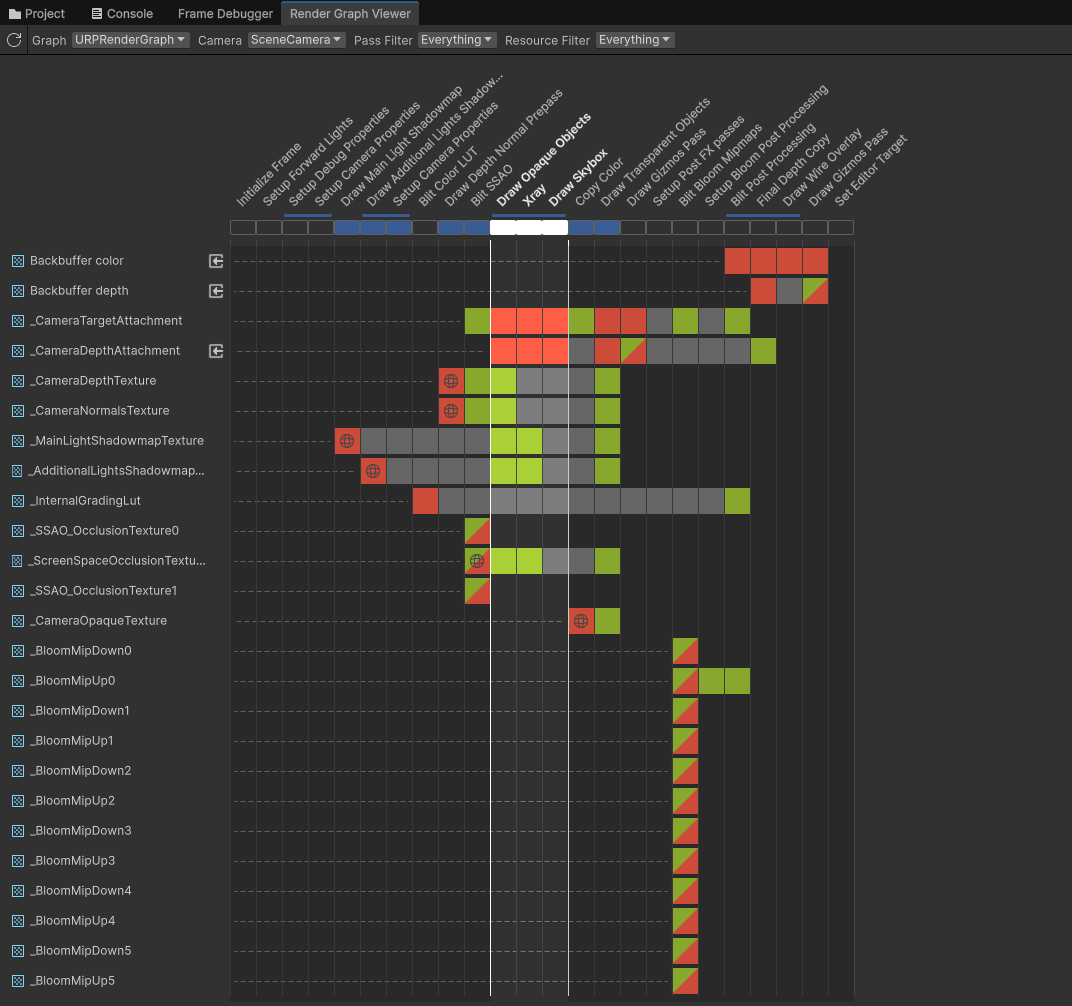Click texture icon beside _CameraDepthAttachment
Image resolution: width=1072 pixels, height=1006 pixels.
click(x=18, y=351)
